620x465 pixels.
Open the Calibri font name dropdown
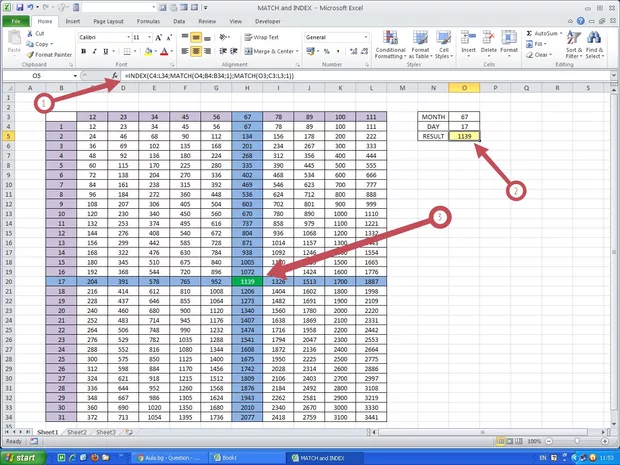[x=129, y=37]
